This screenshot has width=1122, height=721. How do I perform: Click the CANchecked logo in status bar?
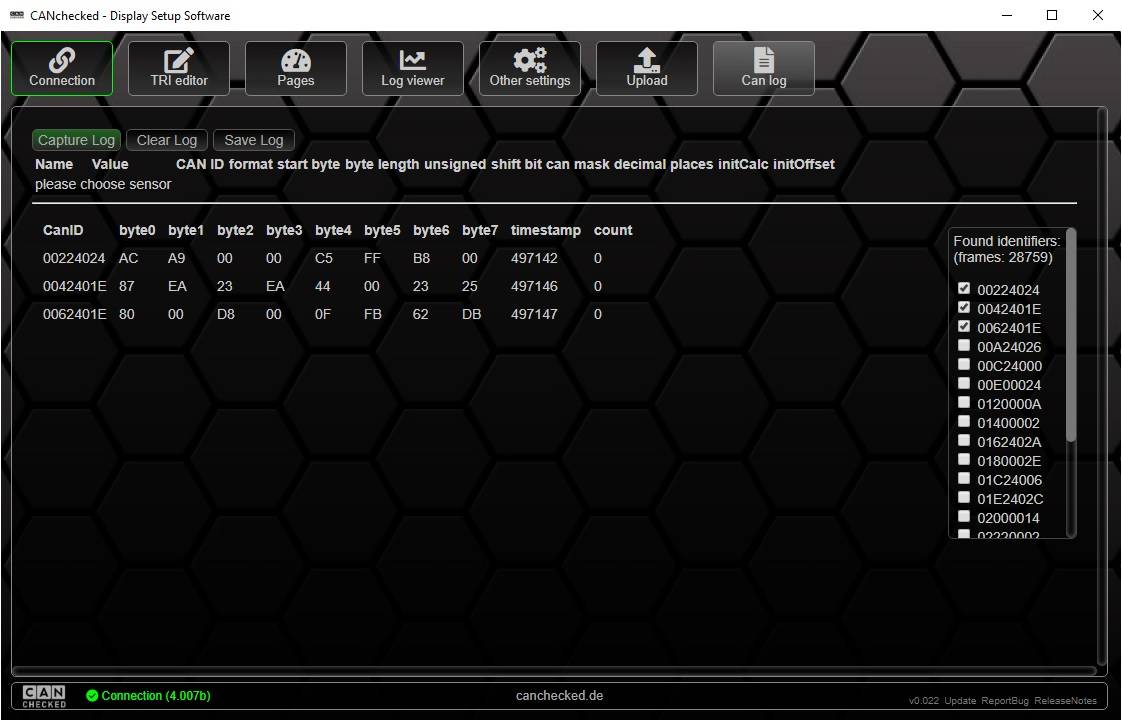tap(44, 696)
